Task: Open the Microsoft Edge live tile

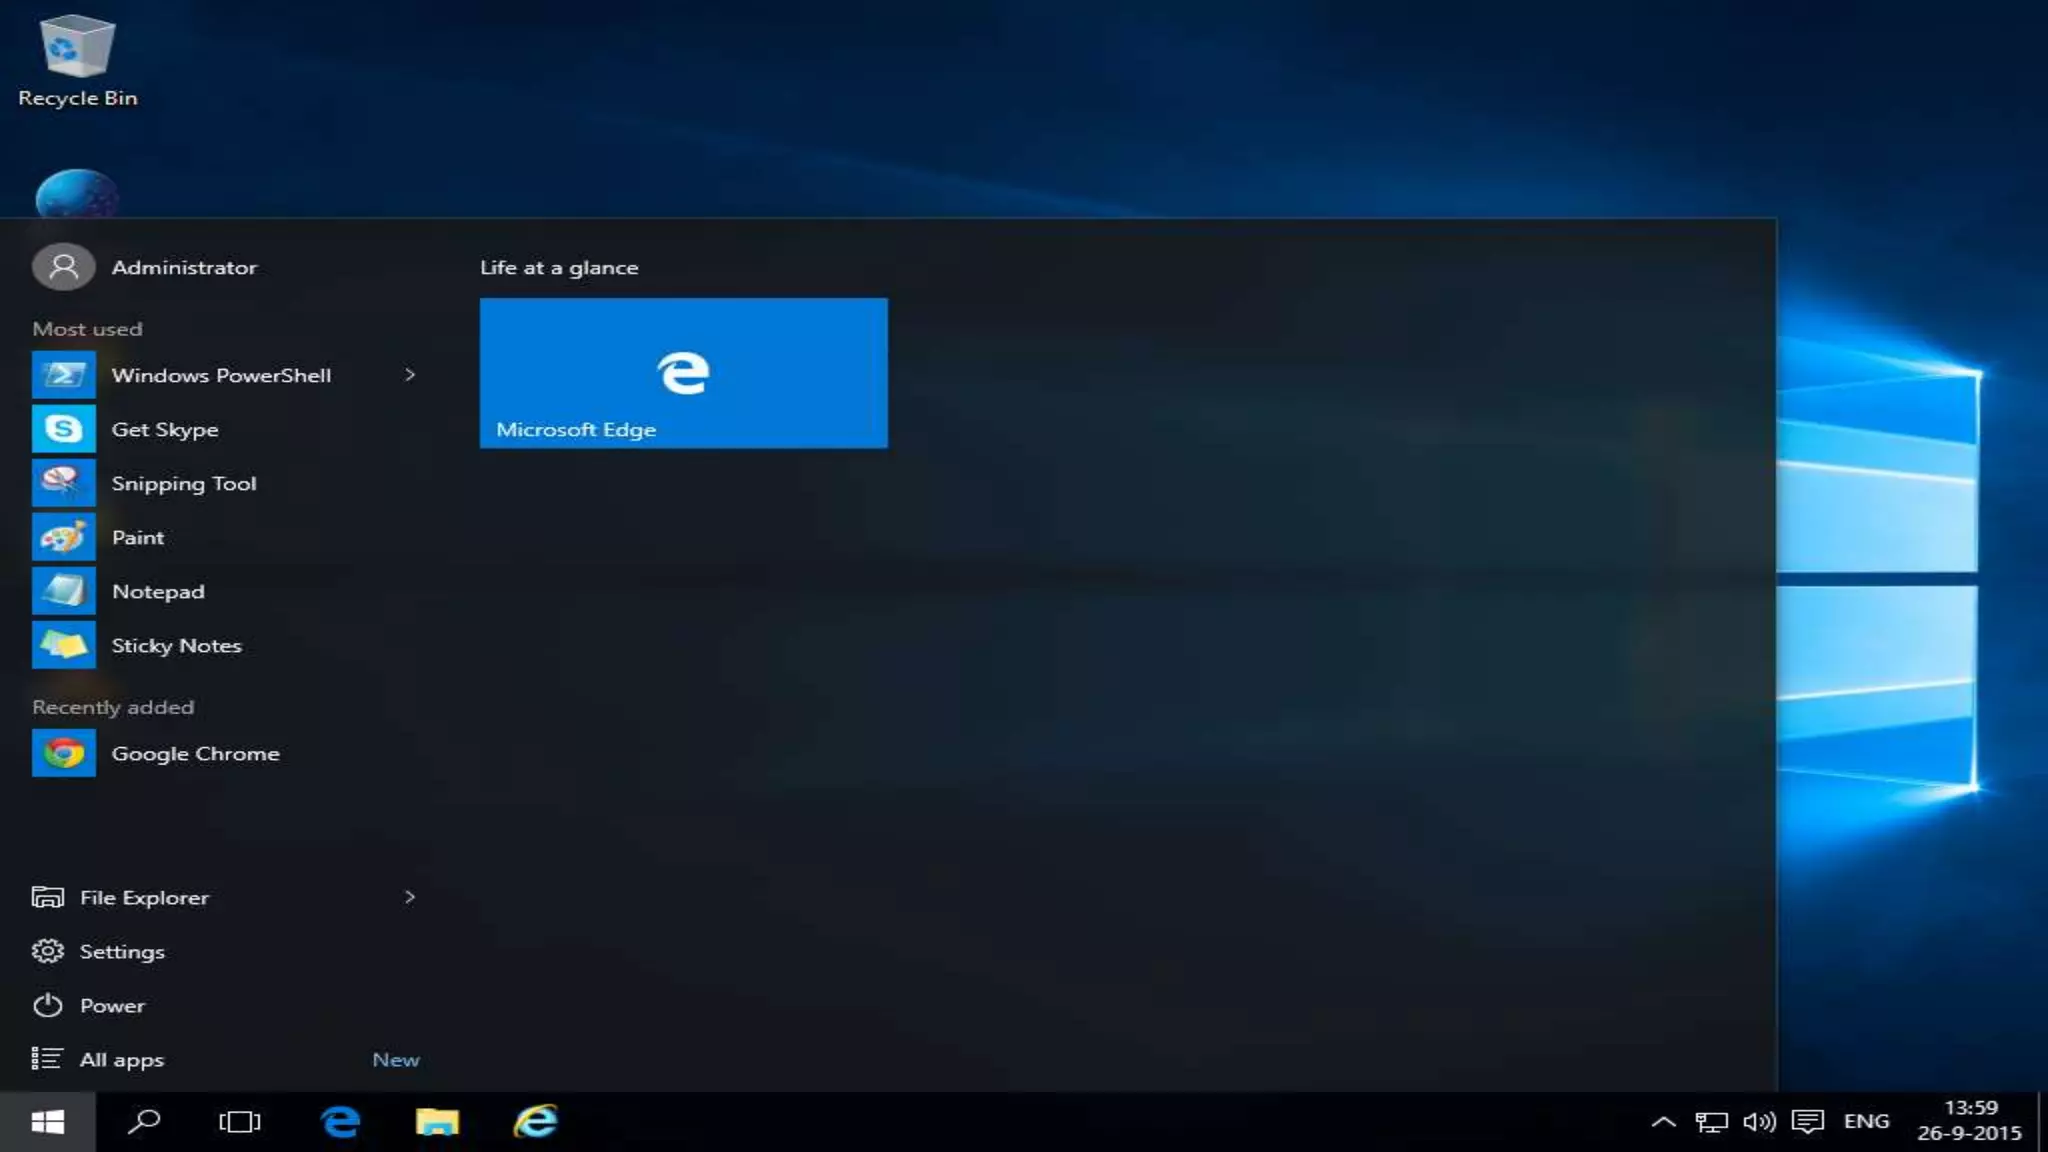Action: tap(683, 373)
